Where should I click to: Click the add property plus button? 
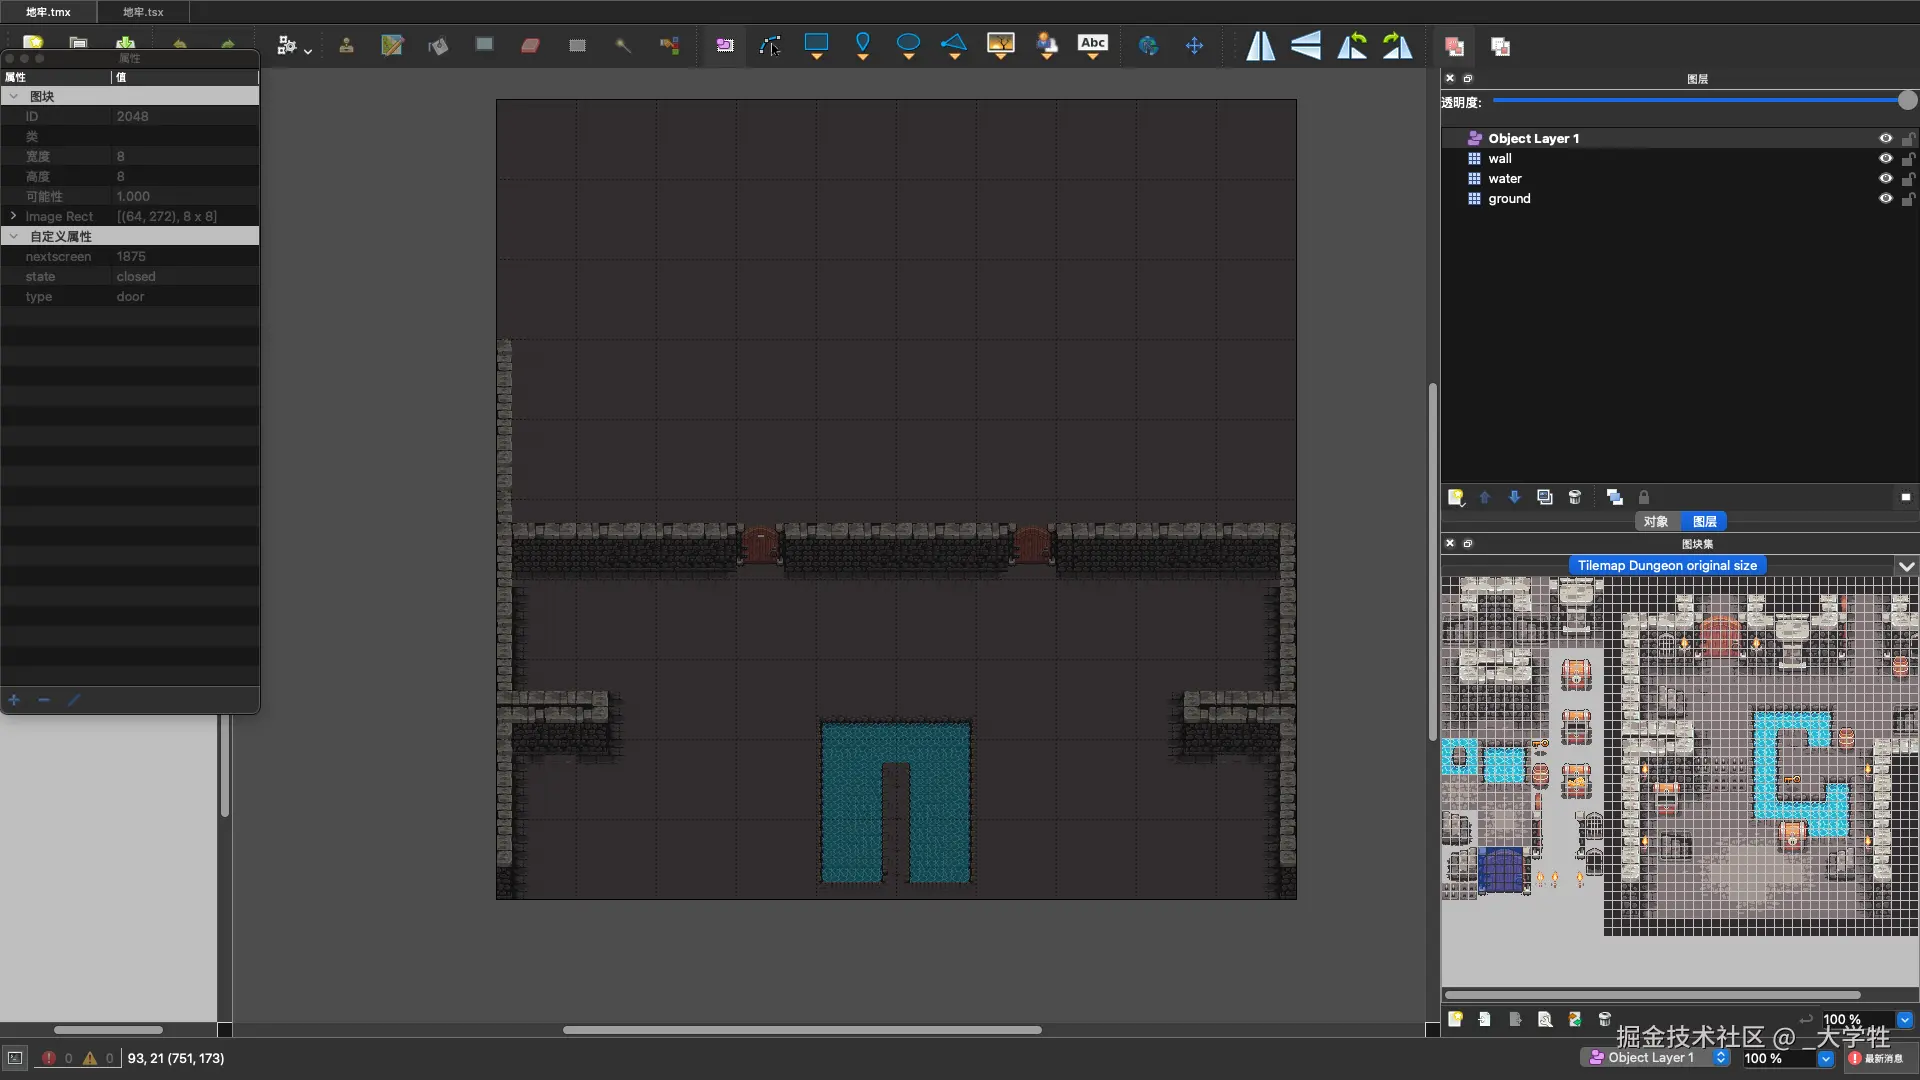click(x=14, y=700)
